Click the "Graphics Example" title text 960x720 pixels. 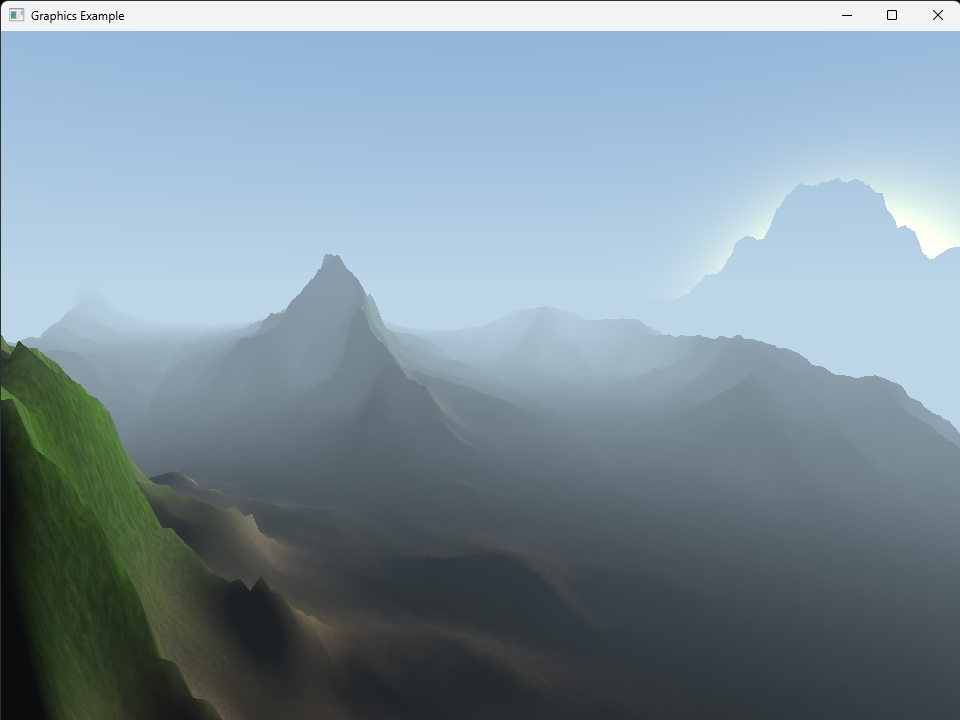point(77,16)
